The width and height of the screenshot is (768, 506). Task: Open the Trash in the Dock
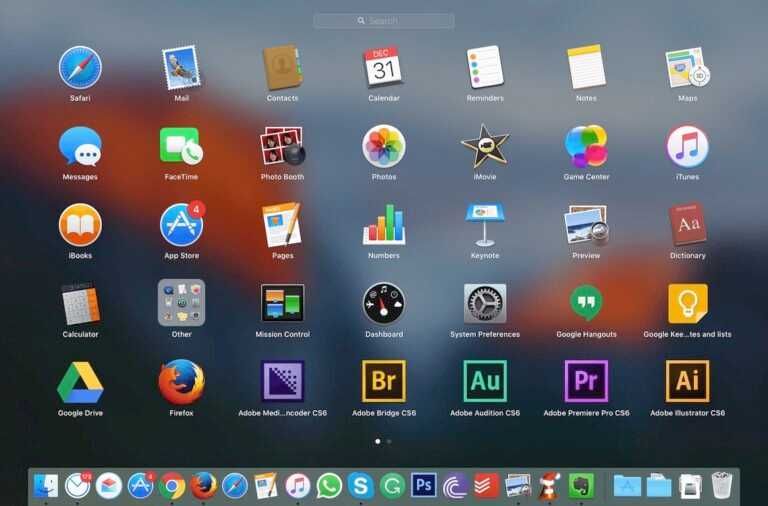point(722,486)
